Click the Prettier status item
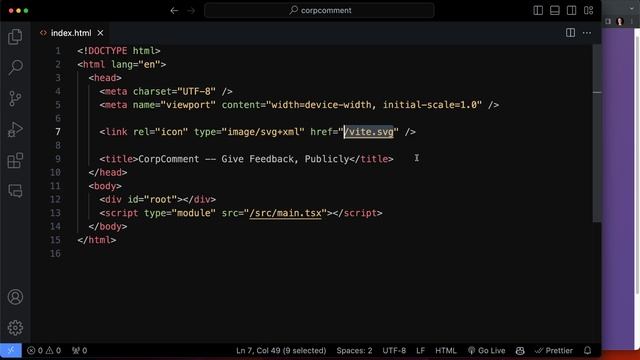 (554, 350)
